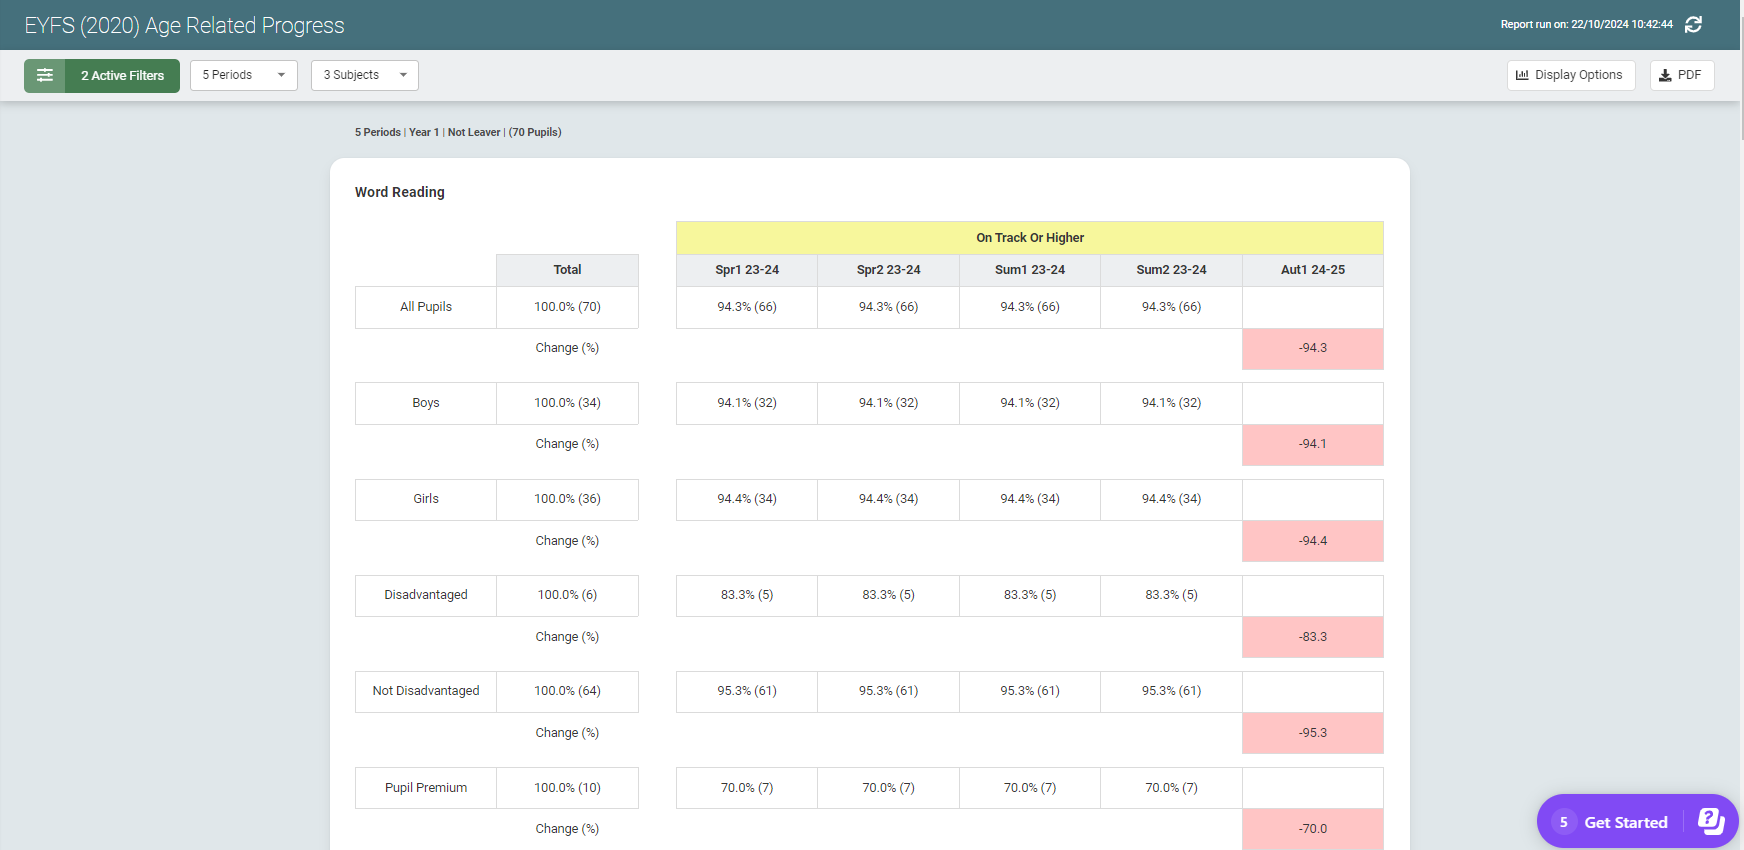Click the filter sliders icon

coord(45,76)
